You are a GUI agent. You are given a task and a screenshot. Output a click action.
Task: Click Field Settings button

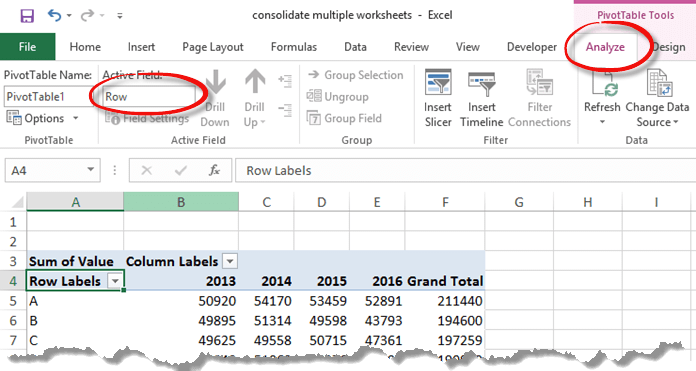pyautogui.click(x=147, y=118)
